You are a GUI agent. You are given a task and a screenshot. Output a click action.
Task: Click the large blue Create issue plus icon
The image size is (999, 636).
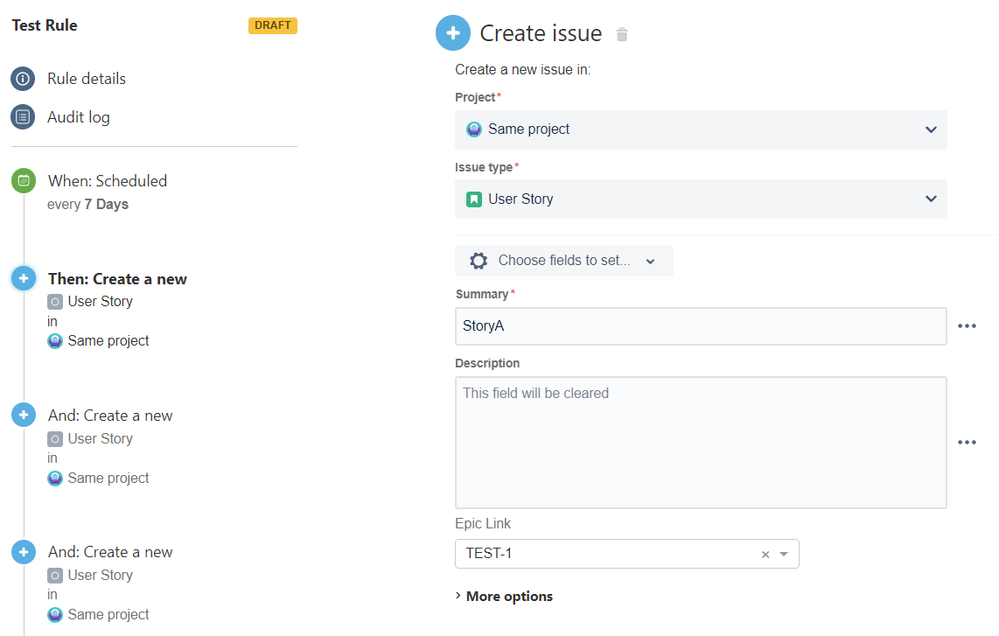pyautogui.click(x=453, y=33)
